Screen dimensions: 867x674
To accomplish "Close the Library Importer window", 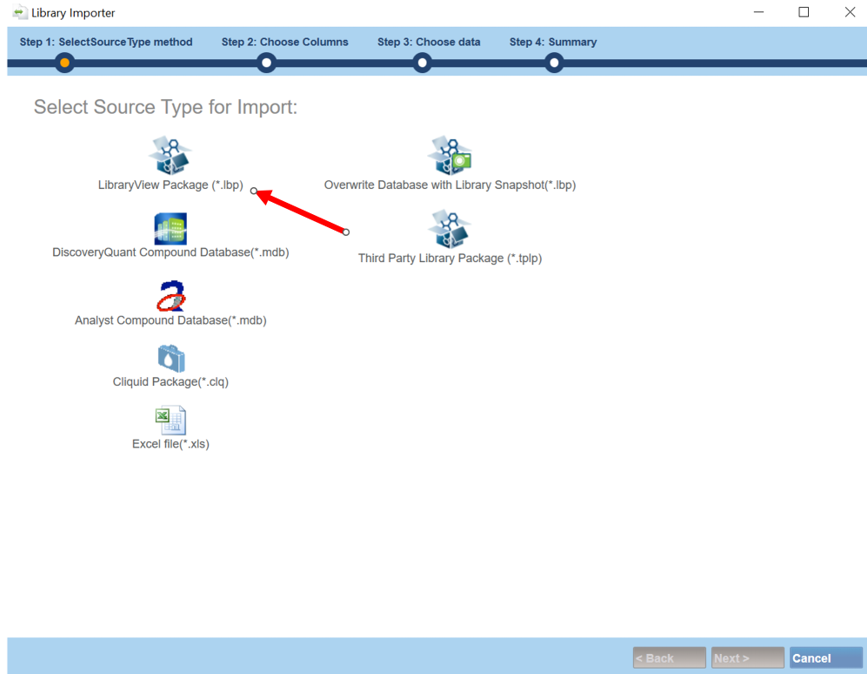I will tap(850, 12).
